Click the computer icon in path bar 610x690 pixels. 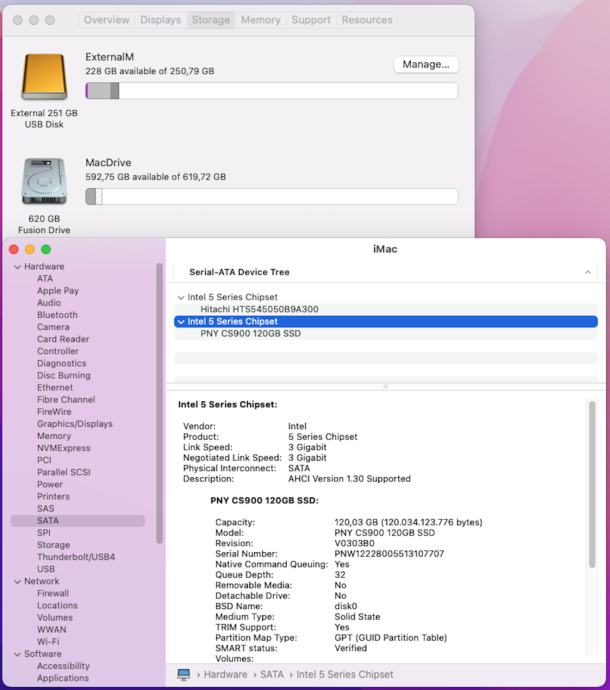pyautogui.click(x=184, y=675)
